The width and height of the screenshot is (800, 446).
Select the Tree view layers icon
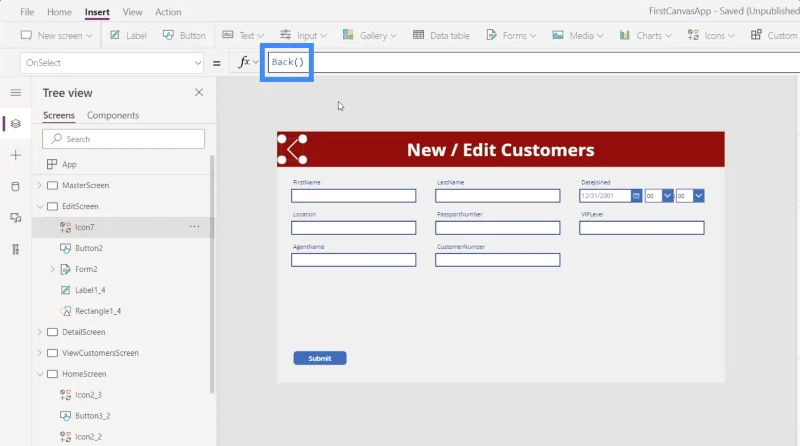tap(16, 123)
